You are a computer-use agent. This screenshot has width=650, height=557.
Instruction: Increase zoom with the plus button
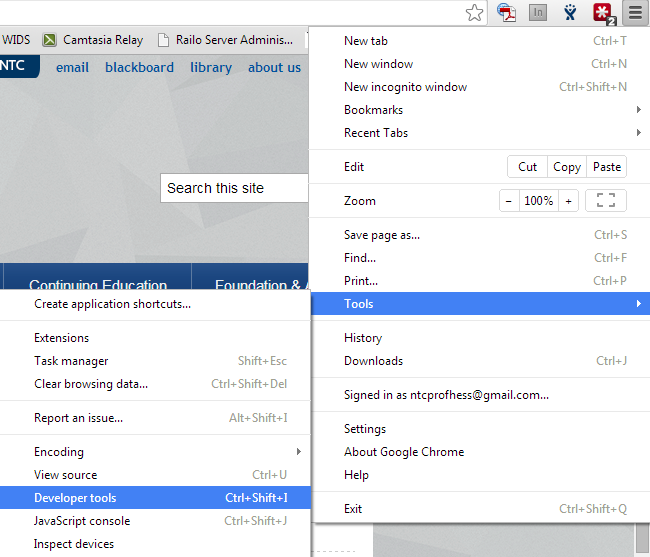(x=569, y=201)
